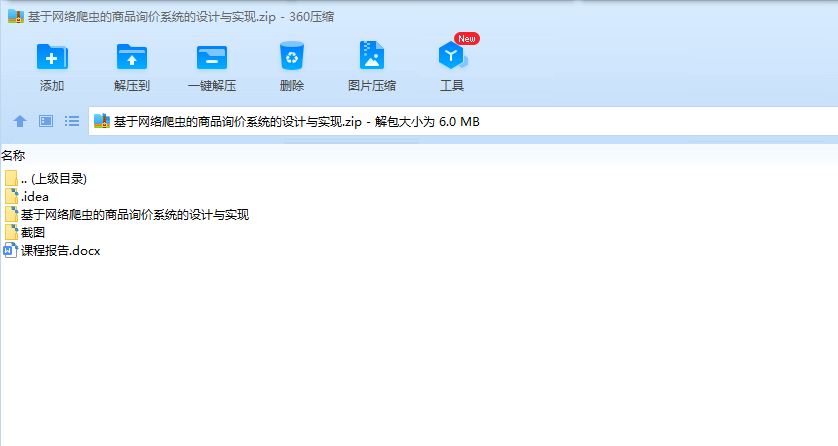Open the 图片压缩 image compression tool

(x=371, y=55)
